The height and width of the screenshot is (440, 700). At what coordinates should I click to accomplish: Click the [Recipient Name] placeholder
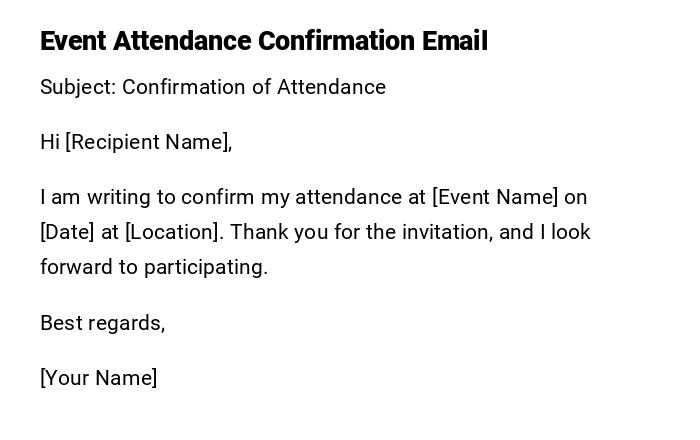(x=148, y=142)
